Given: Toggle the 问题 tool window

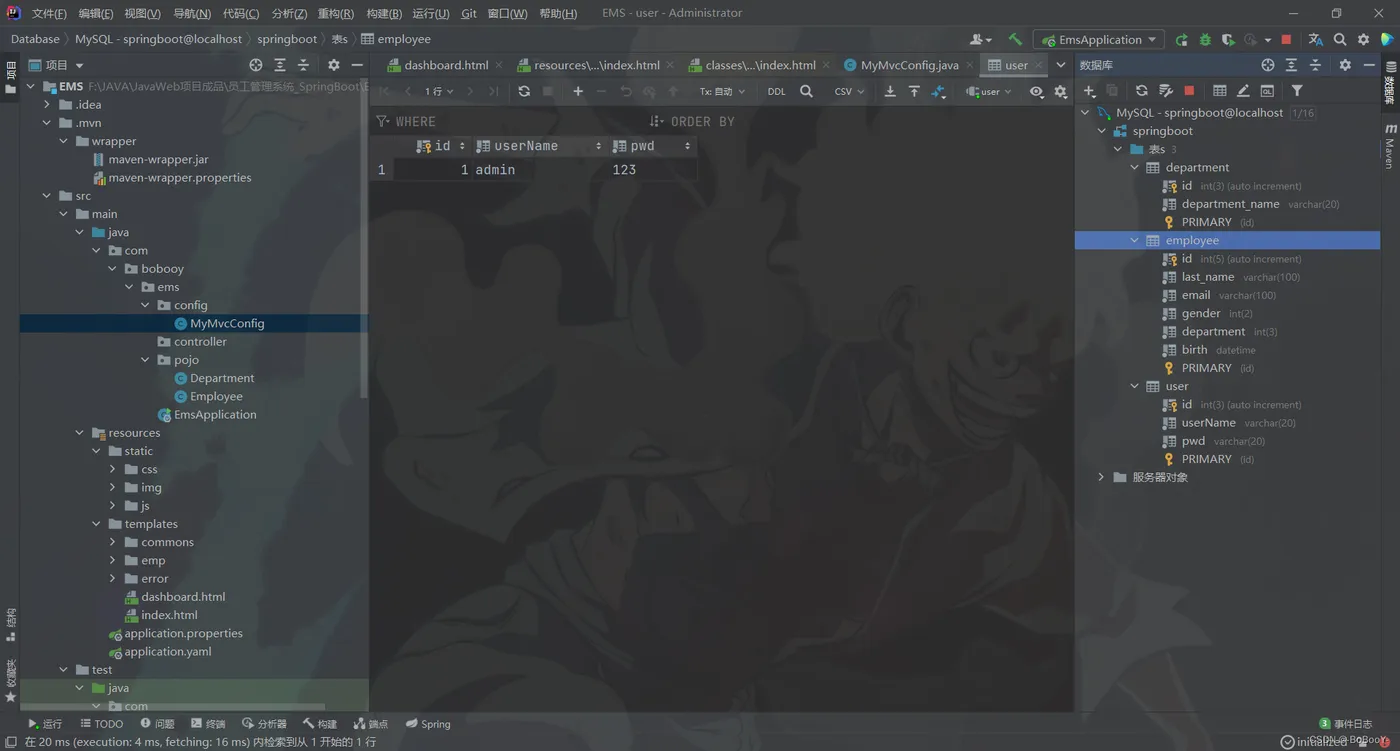Looking at the screenshot, I should coord(158,724).
